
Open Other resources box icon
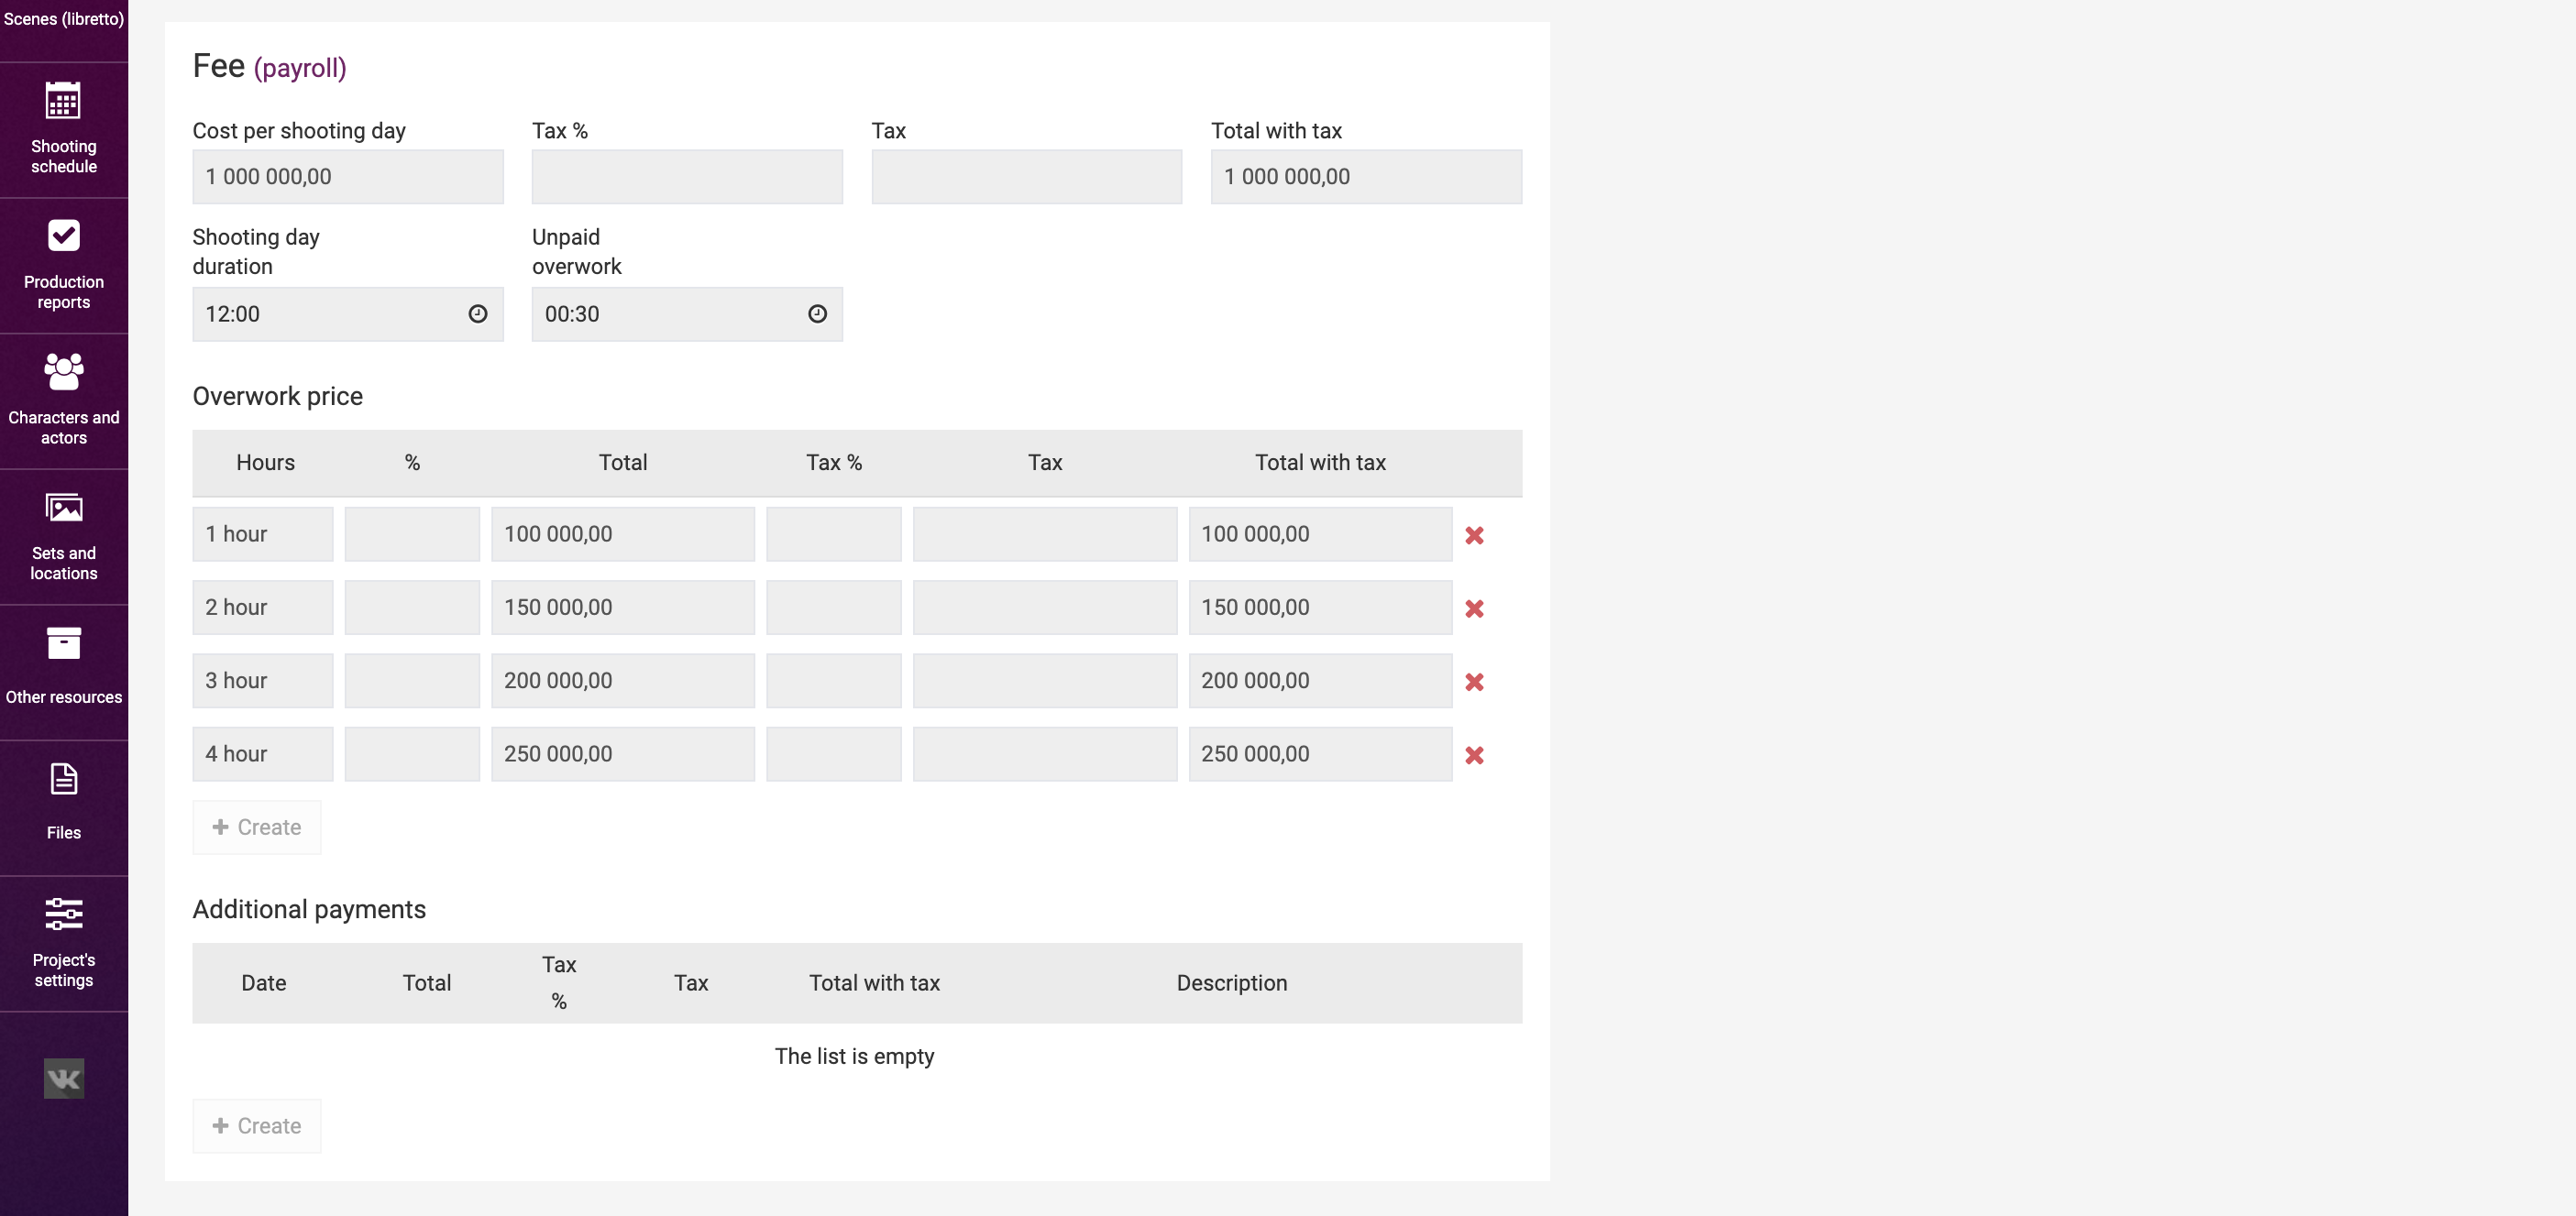(x=63, y=644)
